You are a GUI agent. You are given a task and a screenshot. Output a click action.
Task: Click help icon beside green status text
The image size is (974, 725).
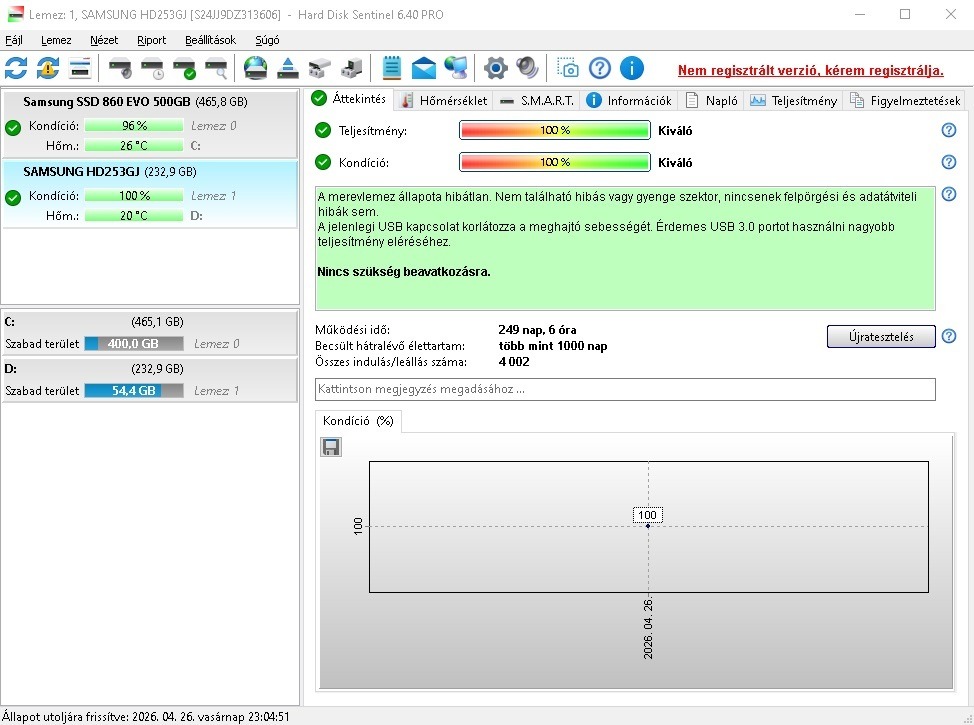pos(949,194)
